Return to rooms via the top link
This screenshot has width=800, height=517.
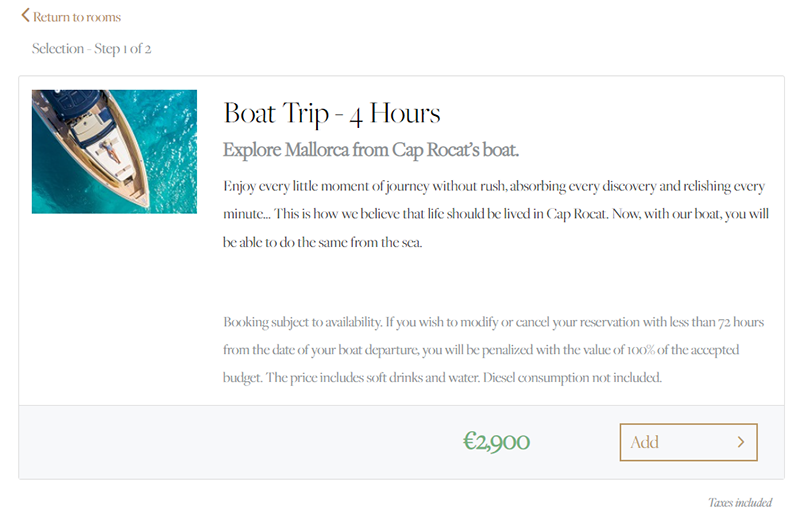pos(71,17)
